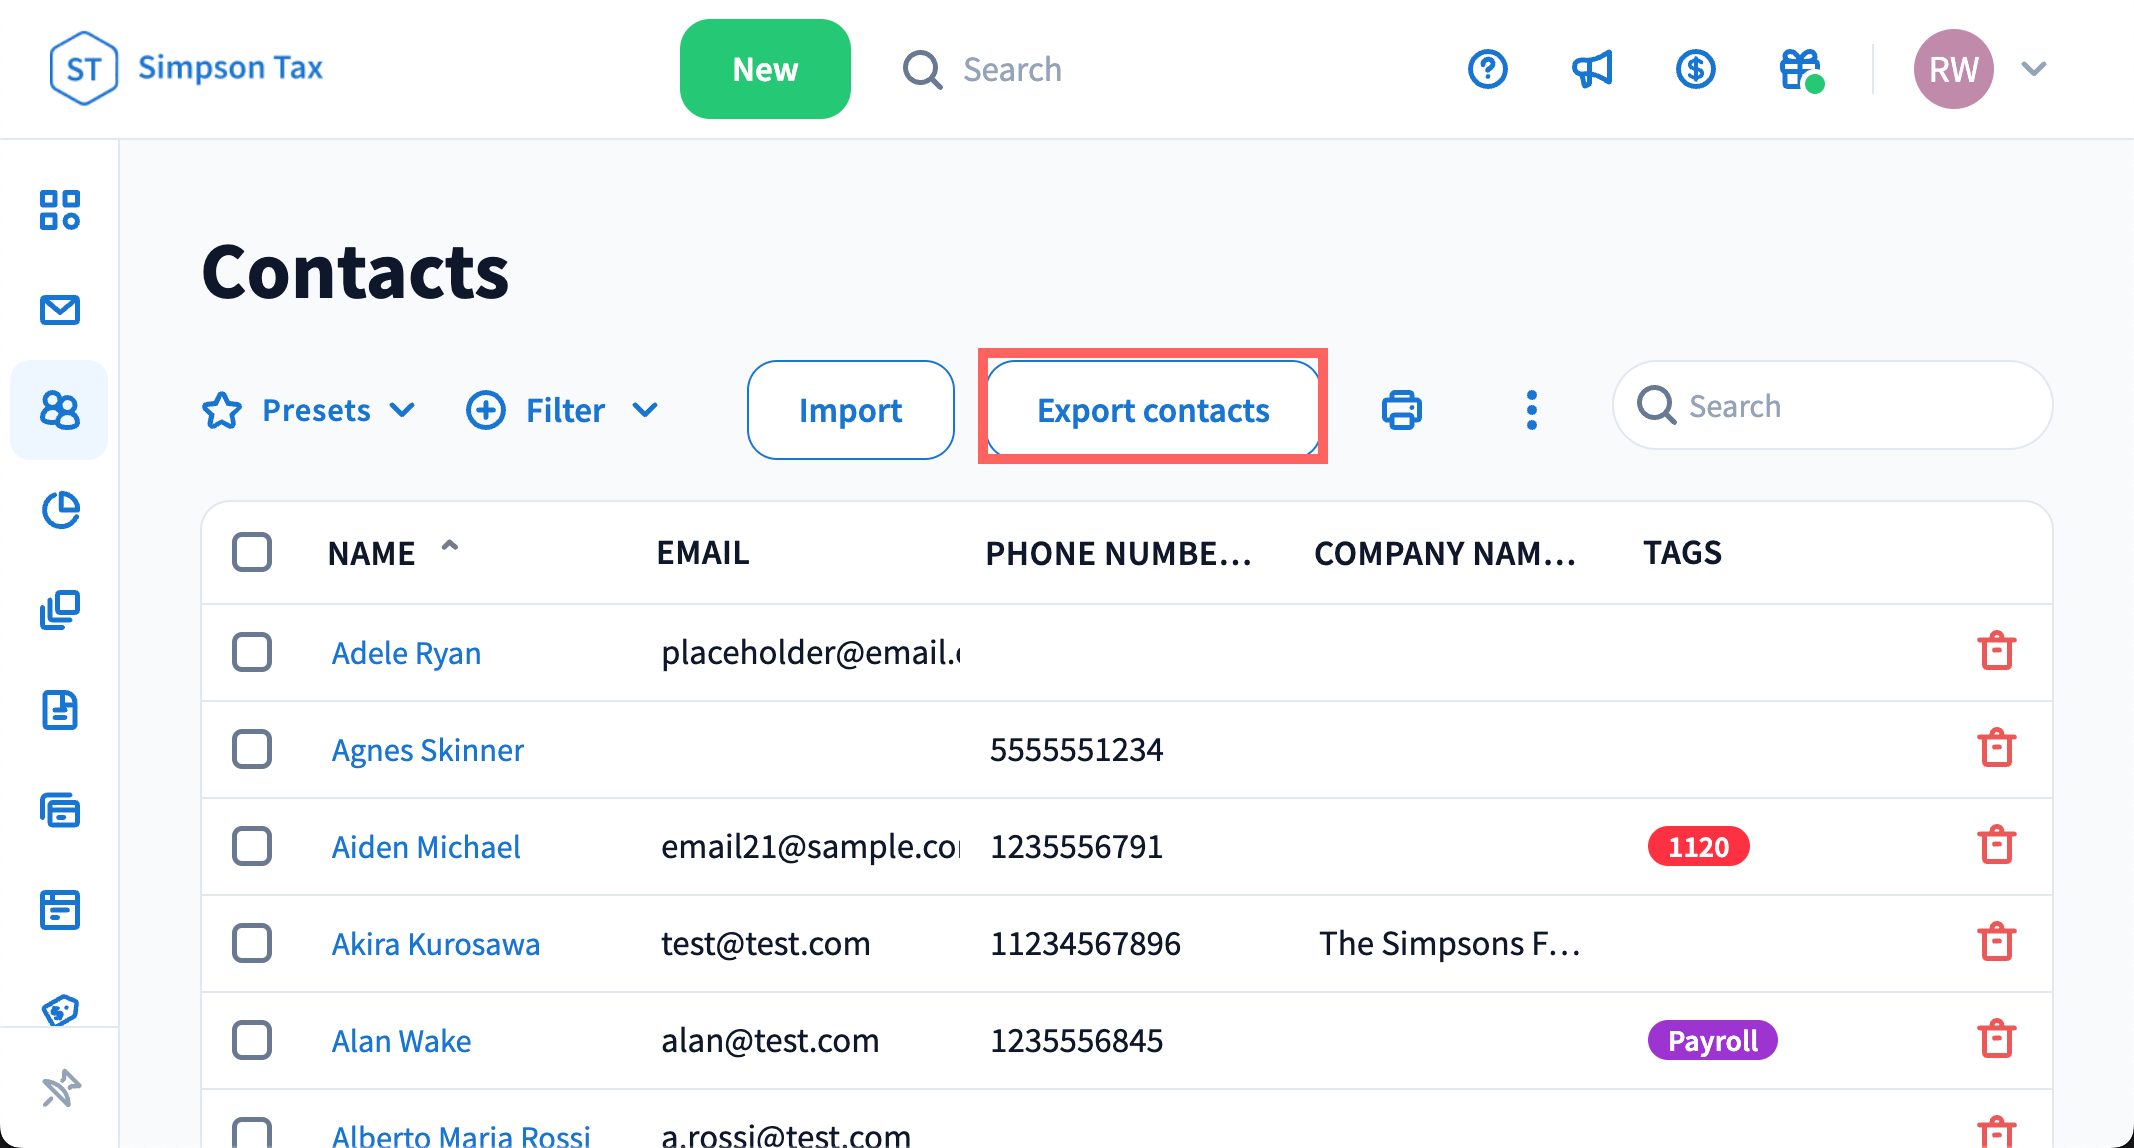Open the inbox mail sidebar icon
The image size is (2134, 1148).
(x=60, y=310)
